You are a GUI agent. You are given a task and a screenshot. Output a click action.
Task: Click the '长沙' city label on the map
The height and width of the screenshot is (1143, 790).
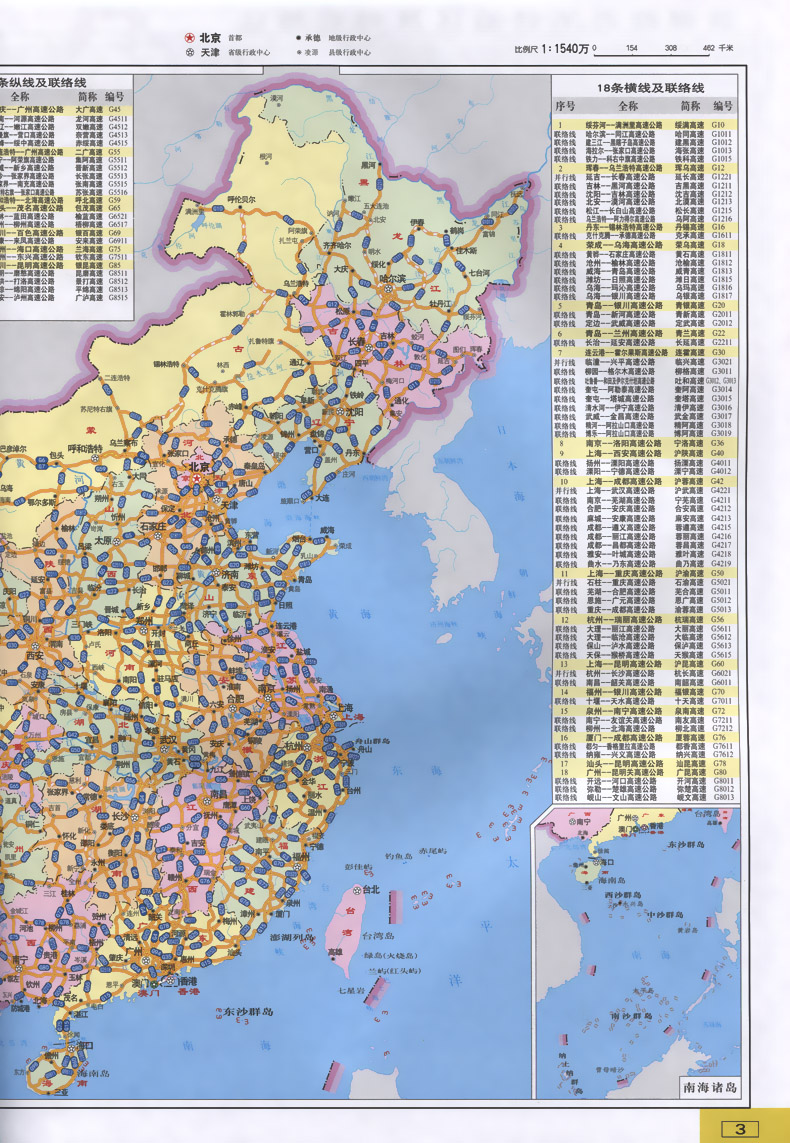(120, 816)
